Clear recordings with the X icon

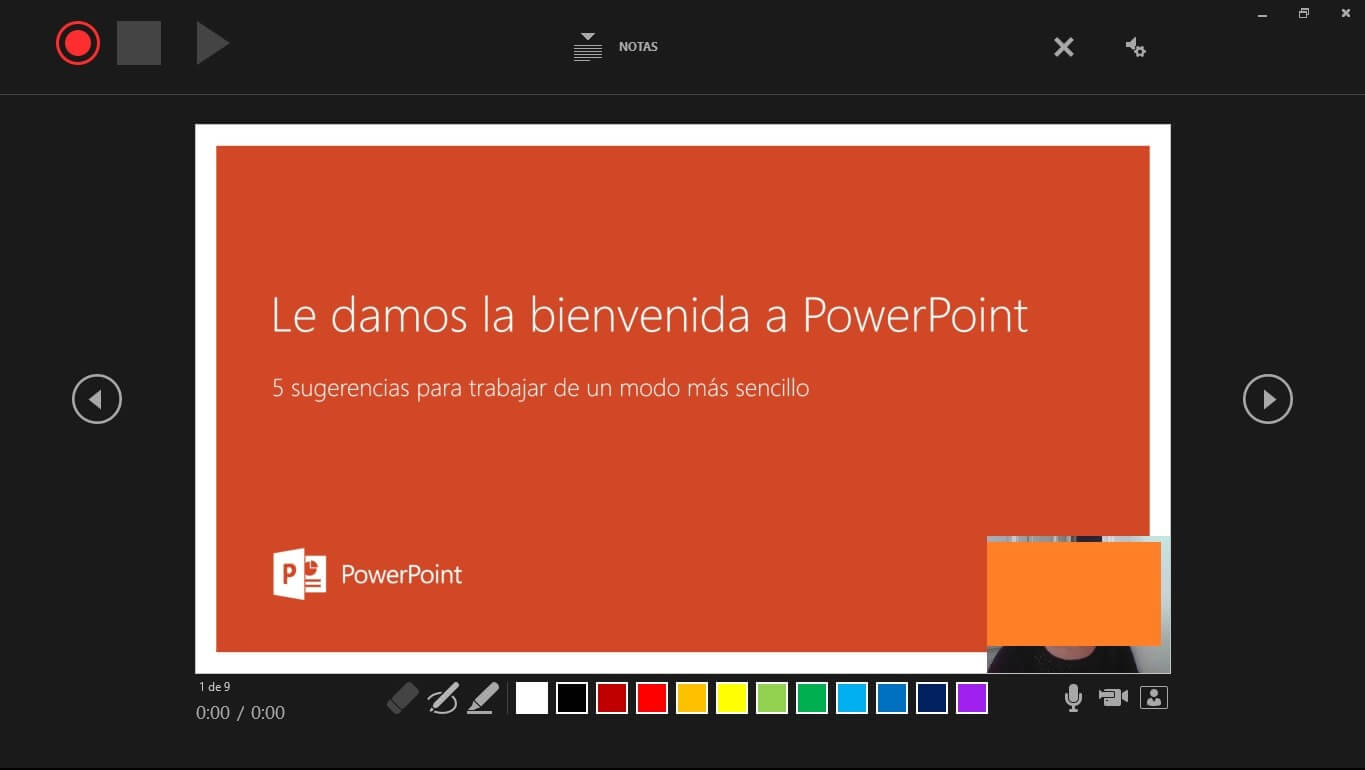coord(1064,47)
